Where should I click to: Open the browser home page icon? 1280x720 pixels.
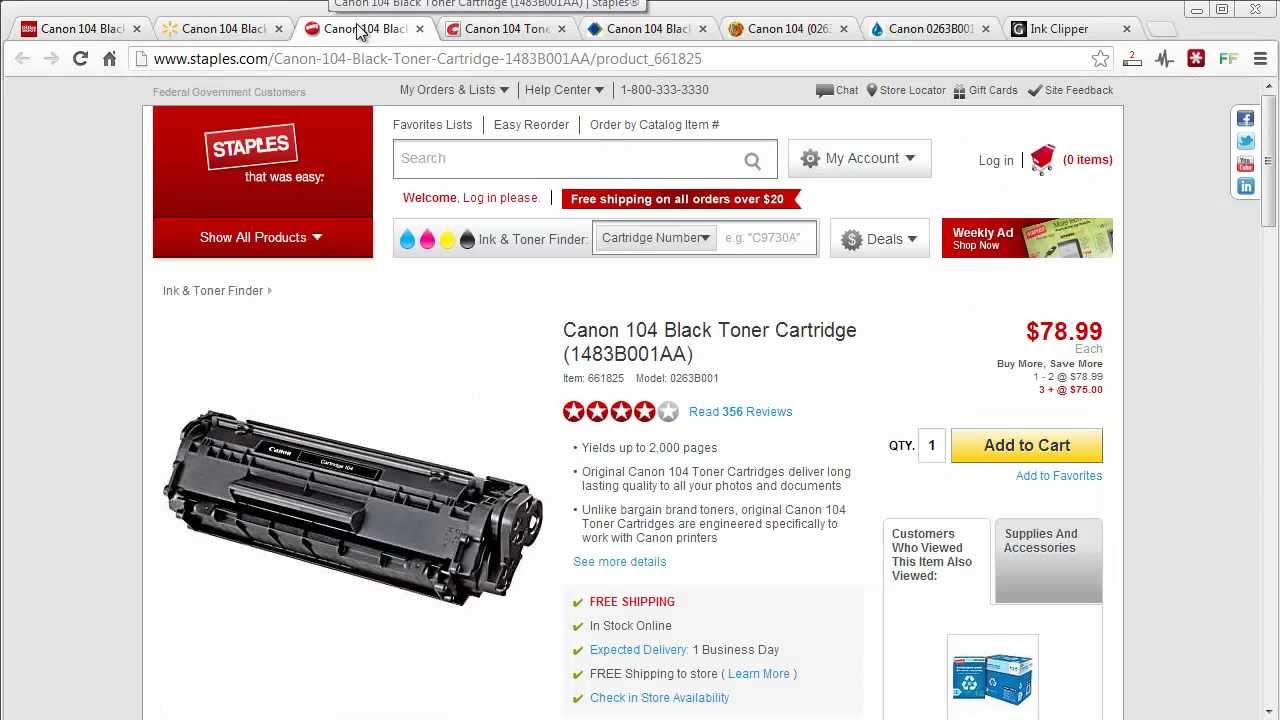point(109,59)
